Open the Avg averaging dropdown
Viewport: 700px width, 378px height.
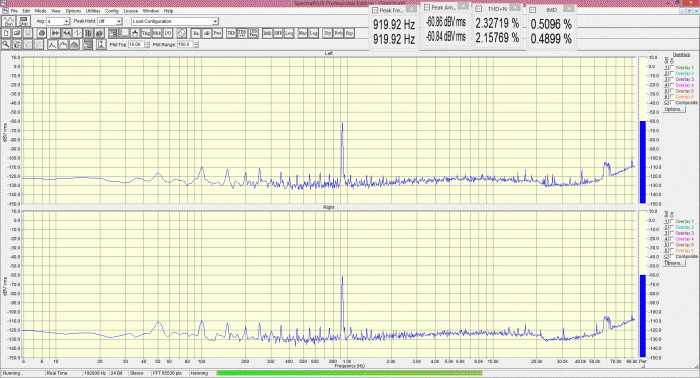pos(67,21)
